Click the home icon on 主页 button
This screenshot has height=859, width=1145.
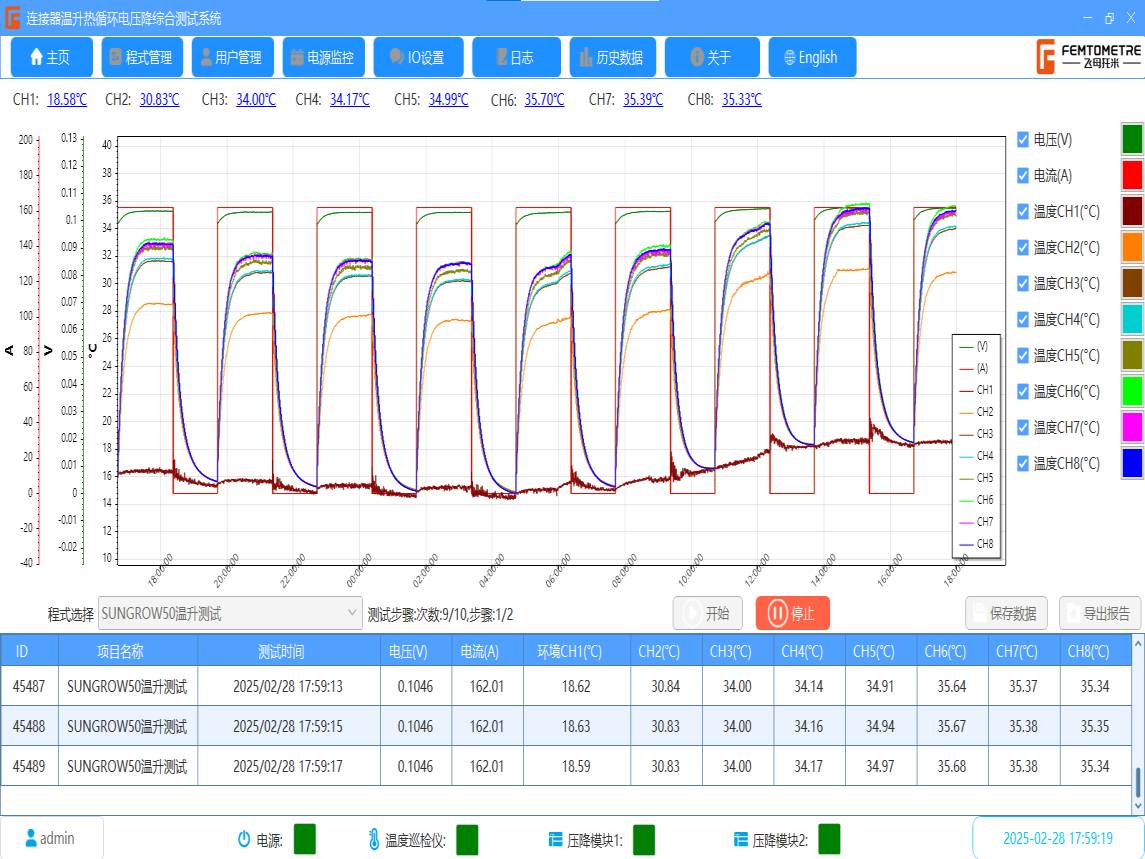click(36, 58)
